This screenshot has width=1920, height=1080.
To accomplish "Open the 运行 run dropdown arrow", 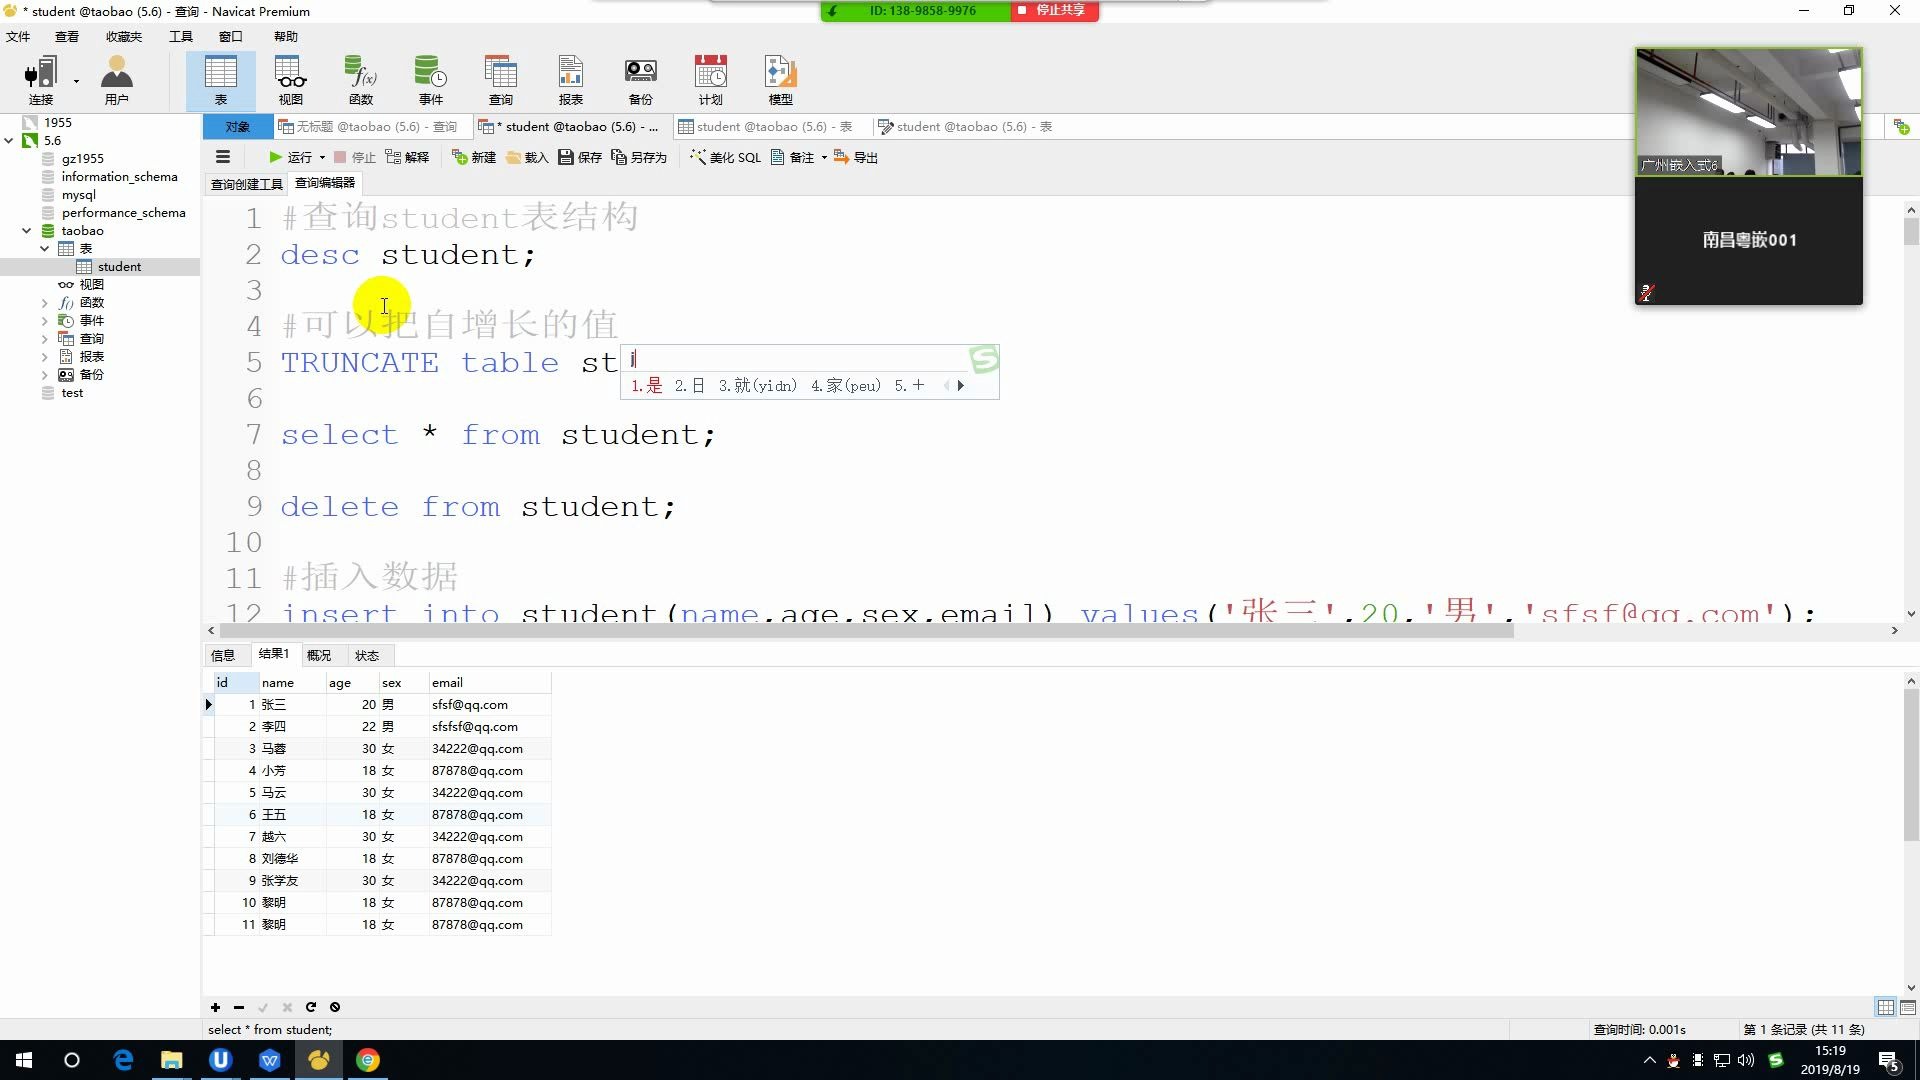I will coord(322,158).
